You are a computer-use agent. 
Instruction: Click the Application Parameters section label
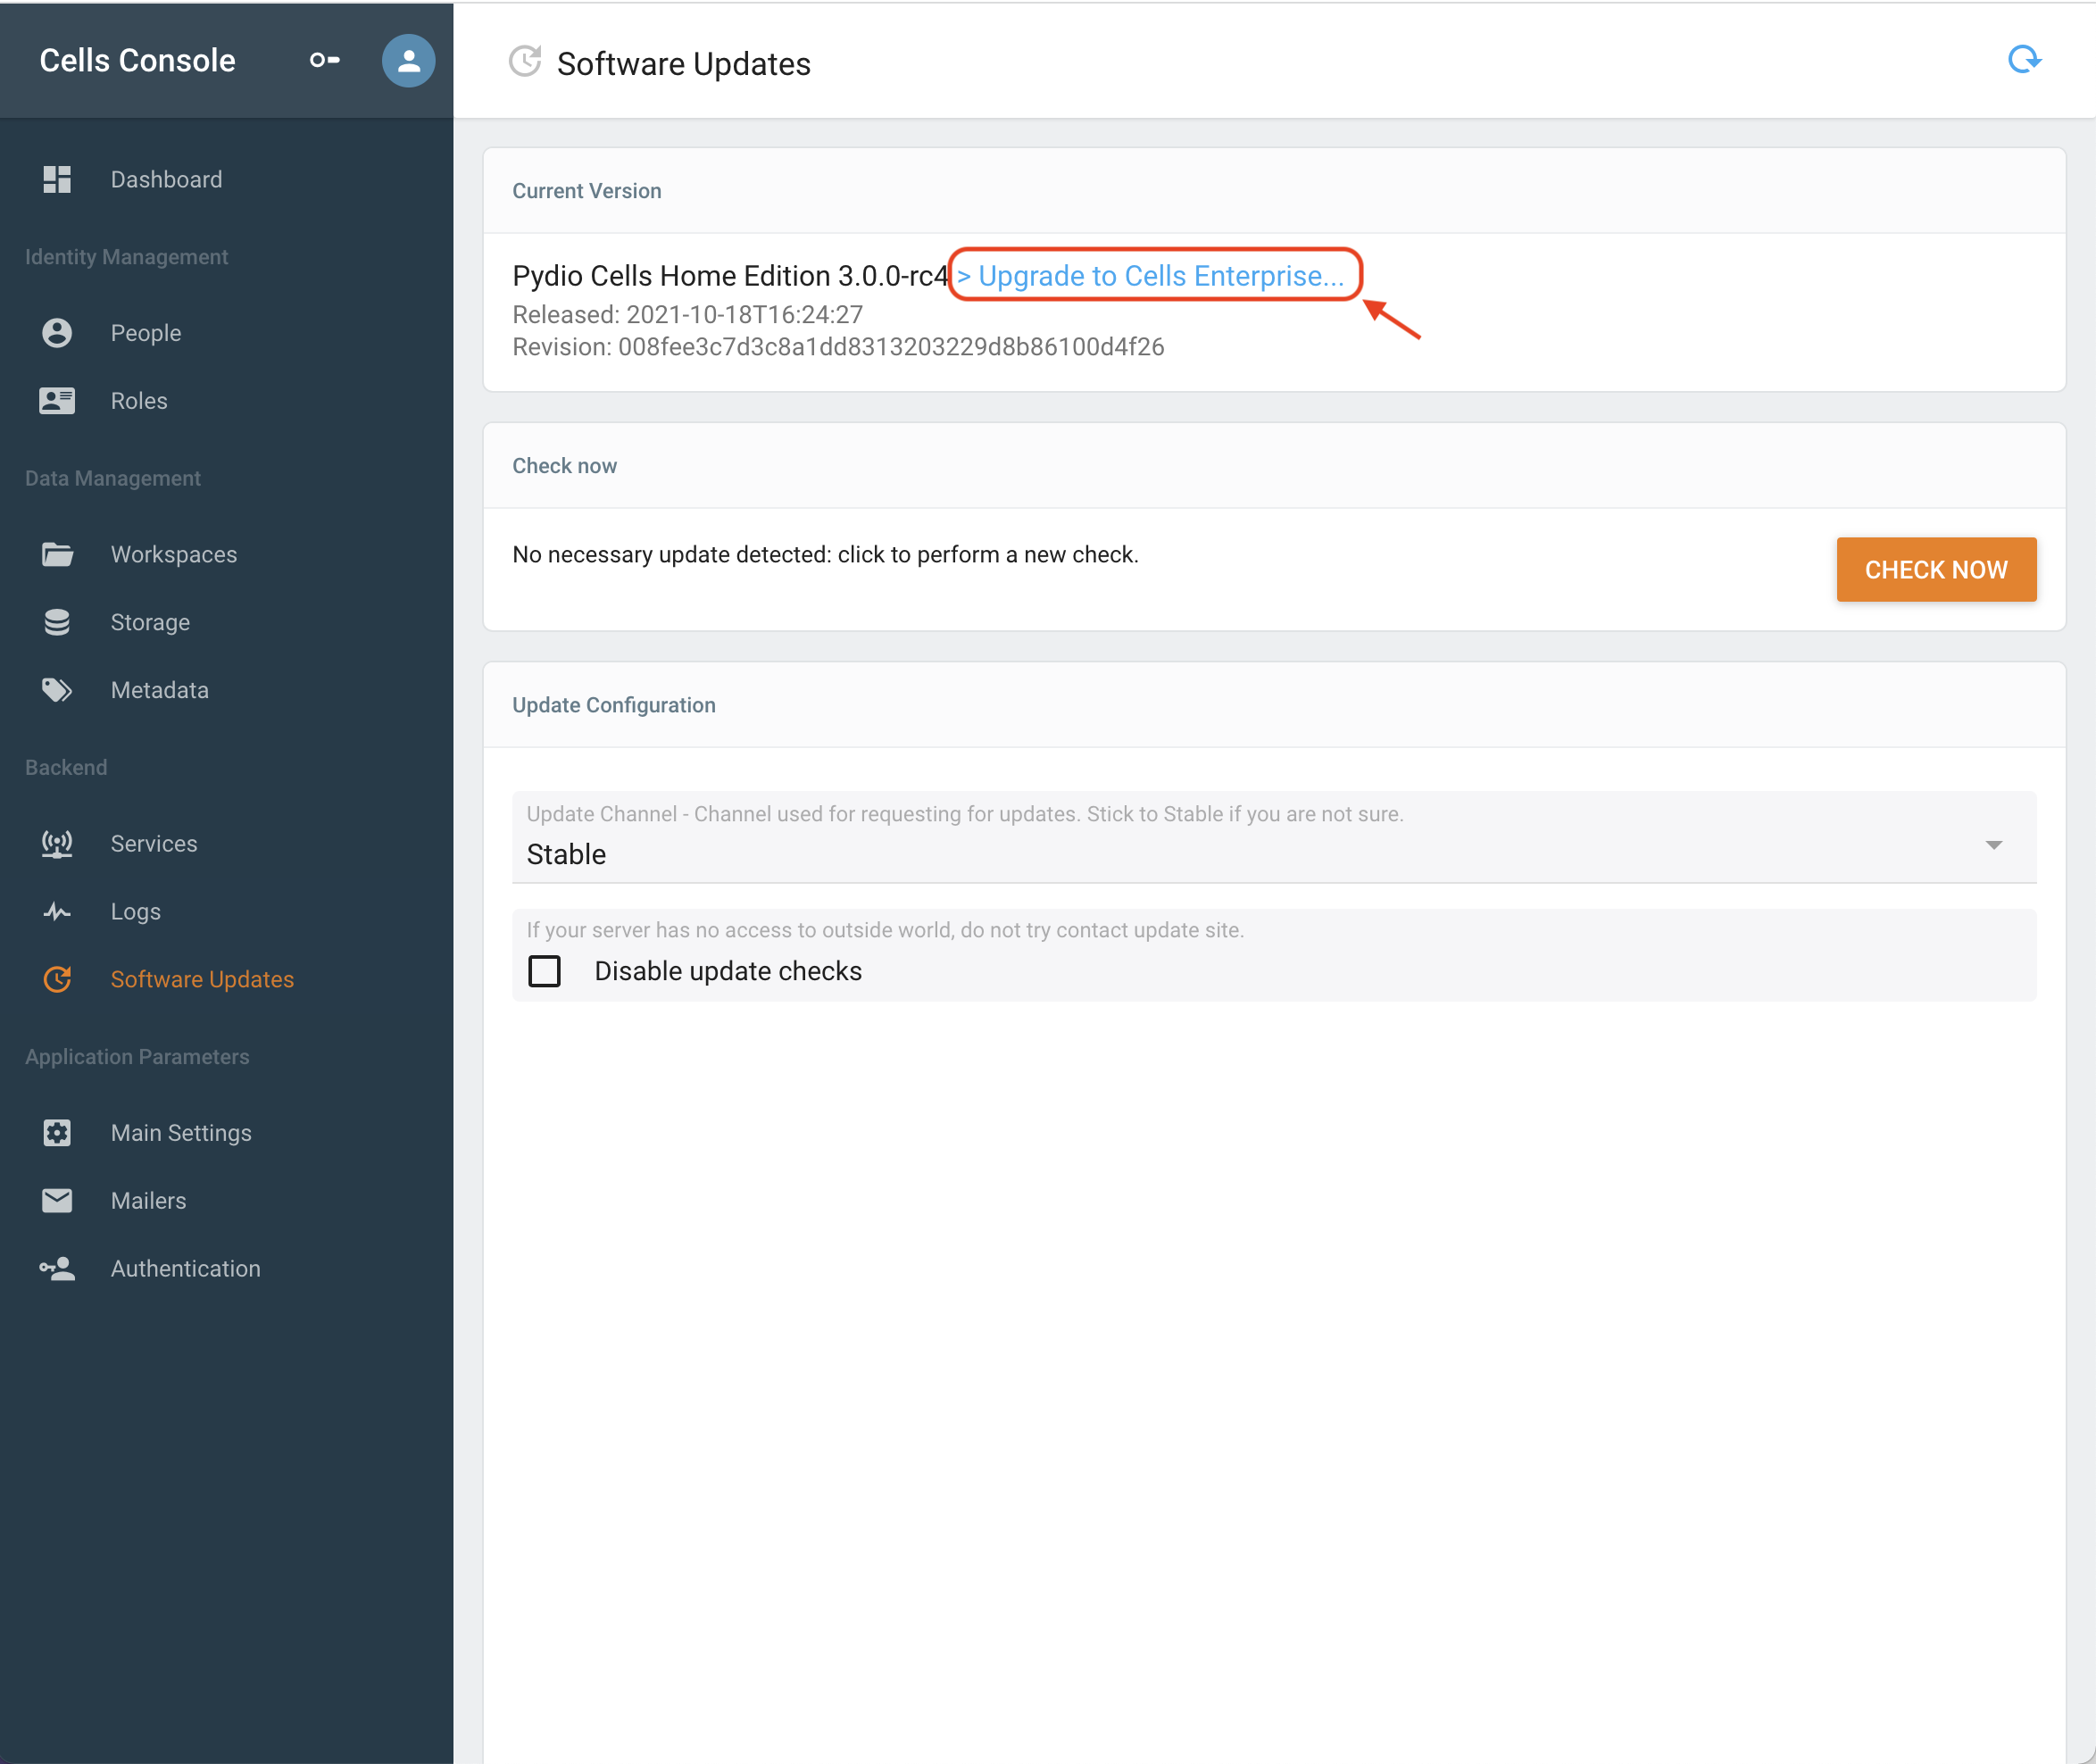point(137,1056)
